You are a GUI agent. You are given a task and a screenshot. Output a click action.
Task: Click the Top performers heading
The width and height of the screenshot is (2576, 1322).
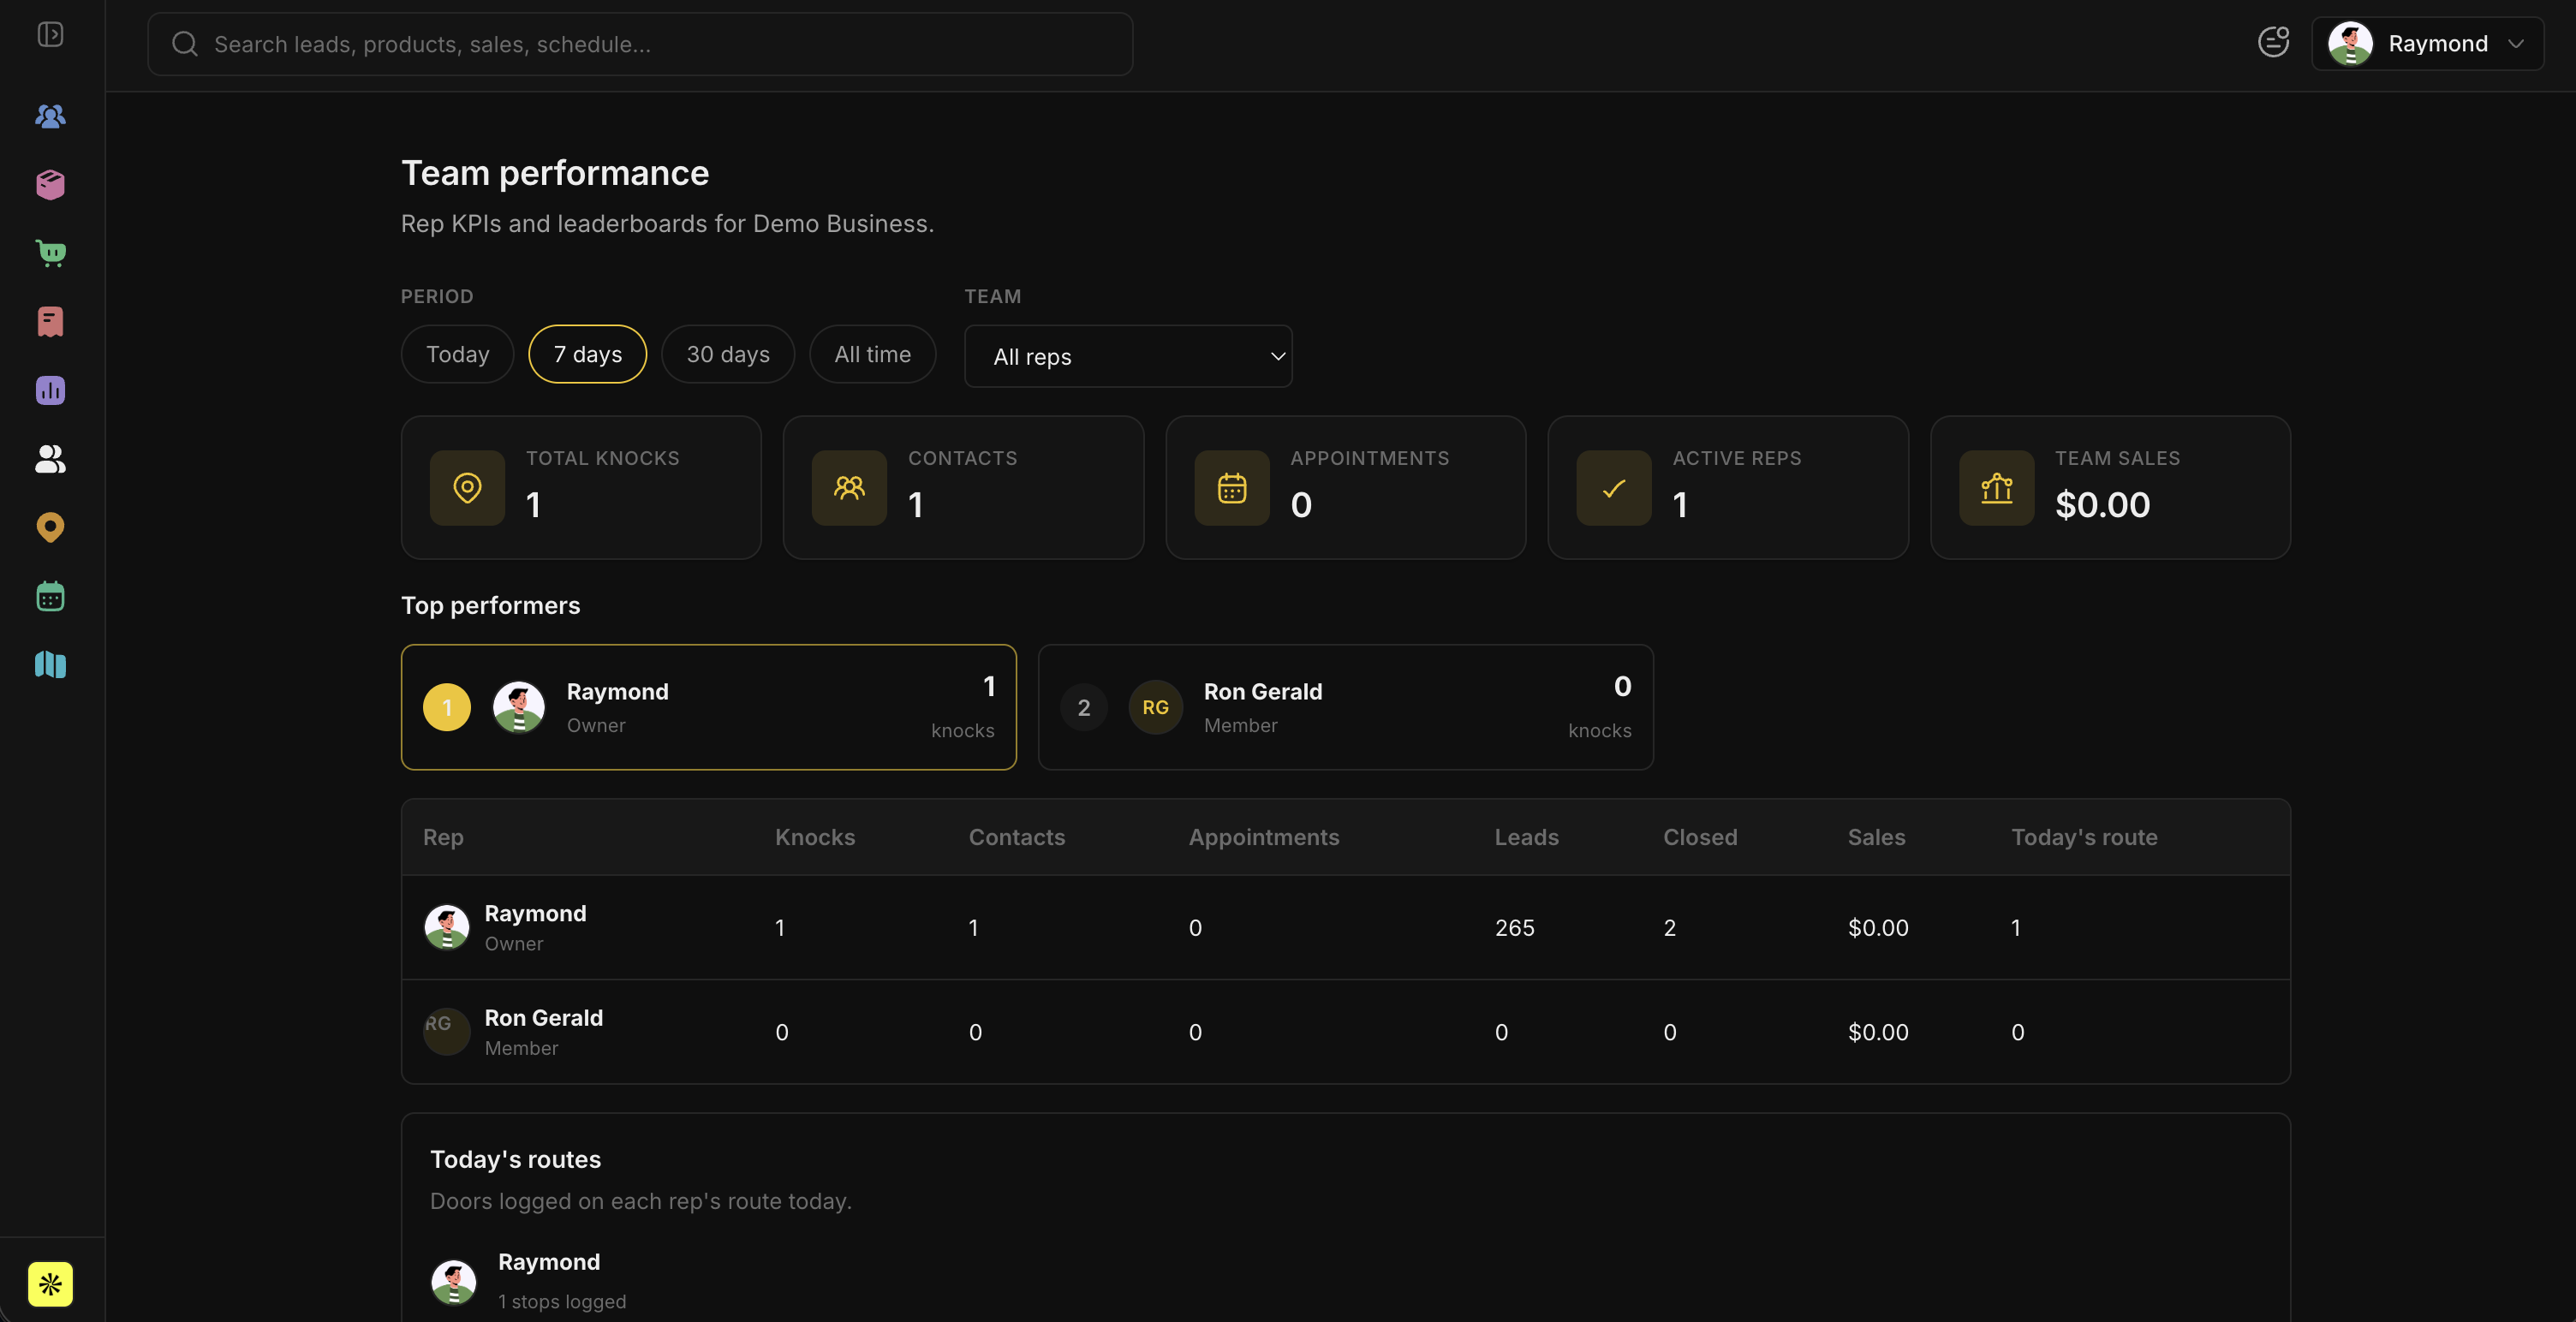[x=490, y=605]
